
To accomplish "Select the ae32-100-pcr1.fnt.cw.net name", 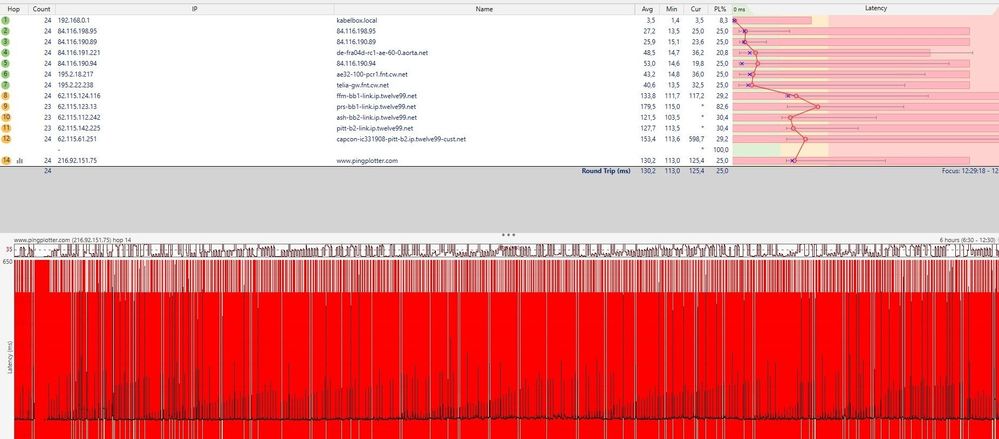I will [x=371, y=75].
